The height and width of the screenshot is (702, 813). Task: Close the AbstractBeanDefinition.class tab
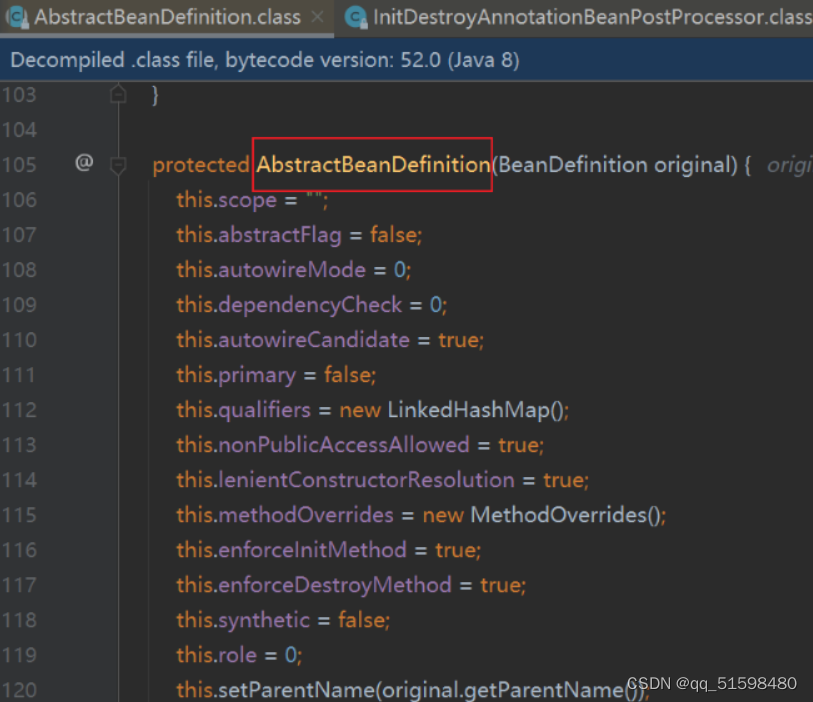317,17
